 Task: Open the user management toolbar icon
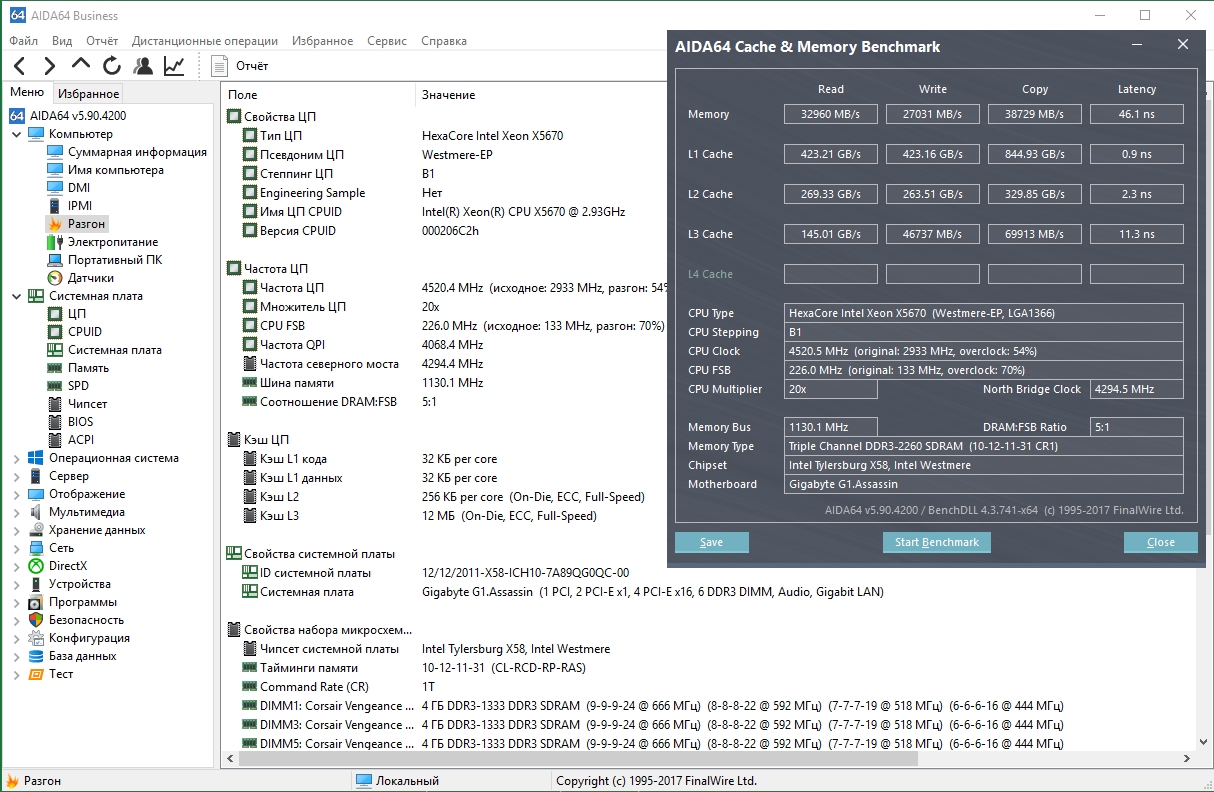click(143, 66)
